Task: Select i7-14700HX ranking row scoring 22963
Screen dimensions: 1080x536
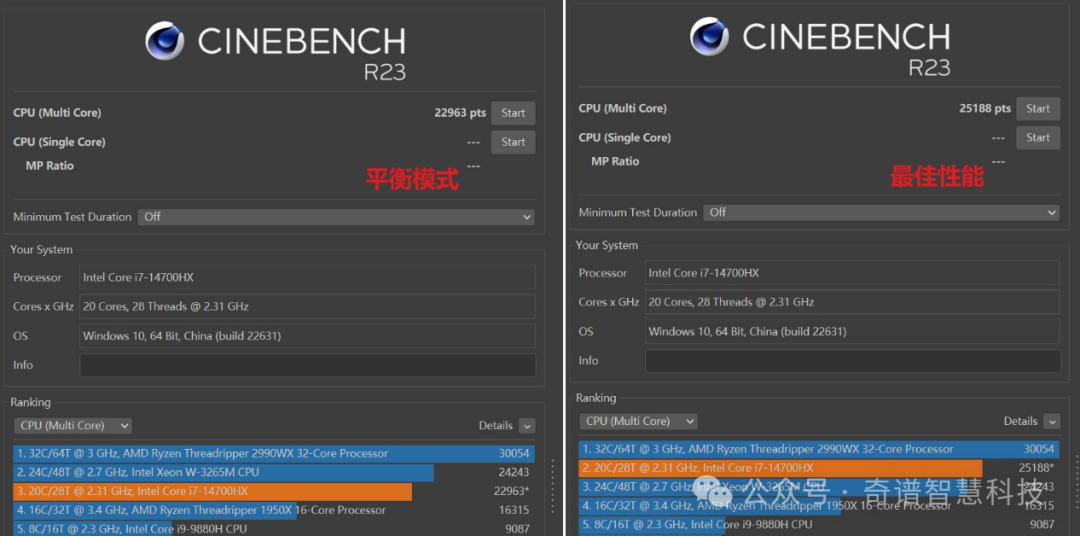Action: (x=273, y=491)
